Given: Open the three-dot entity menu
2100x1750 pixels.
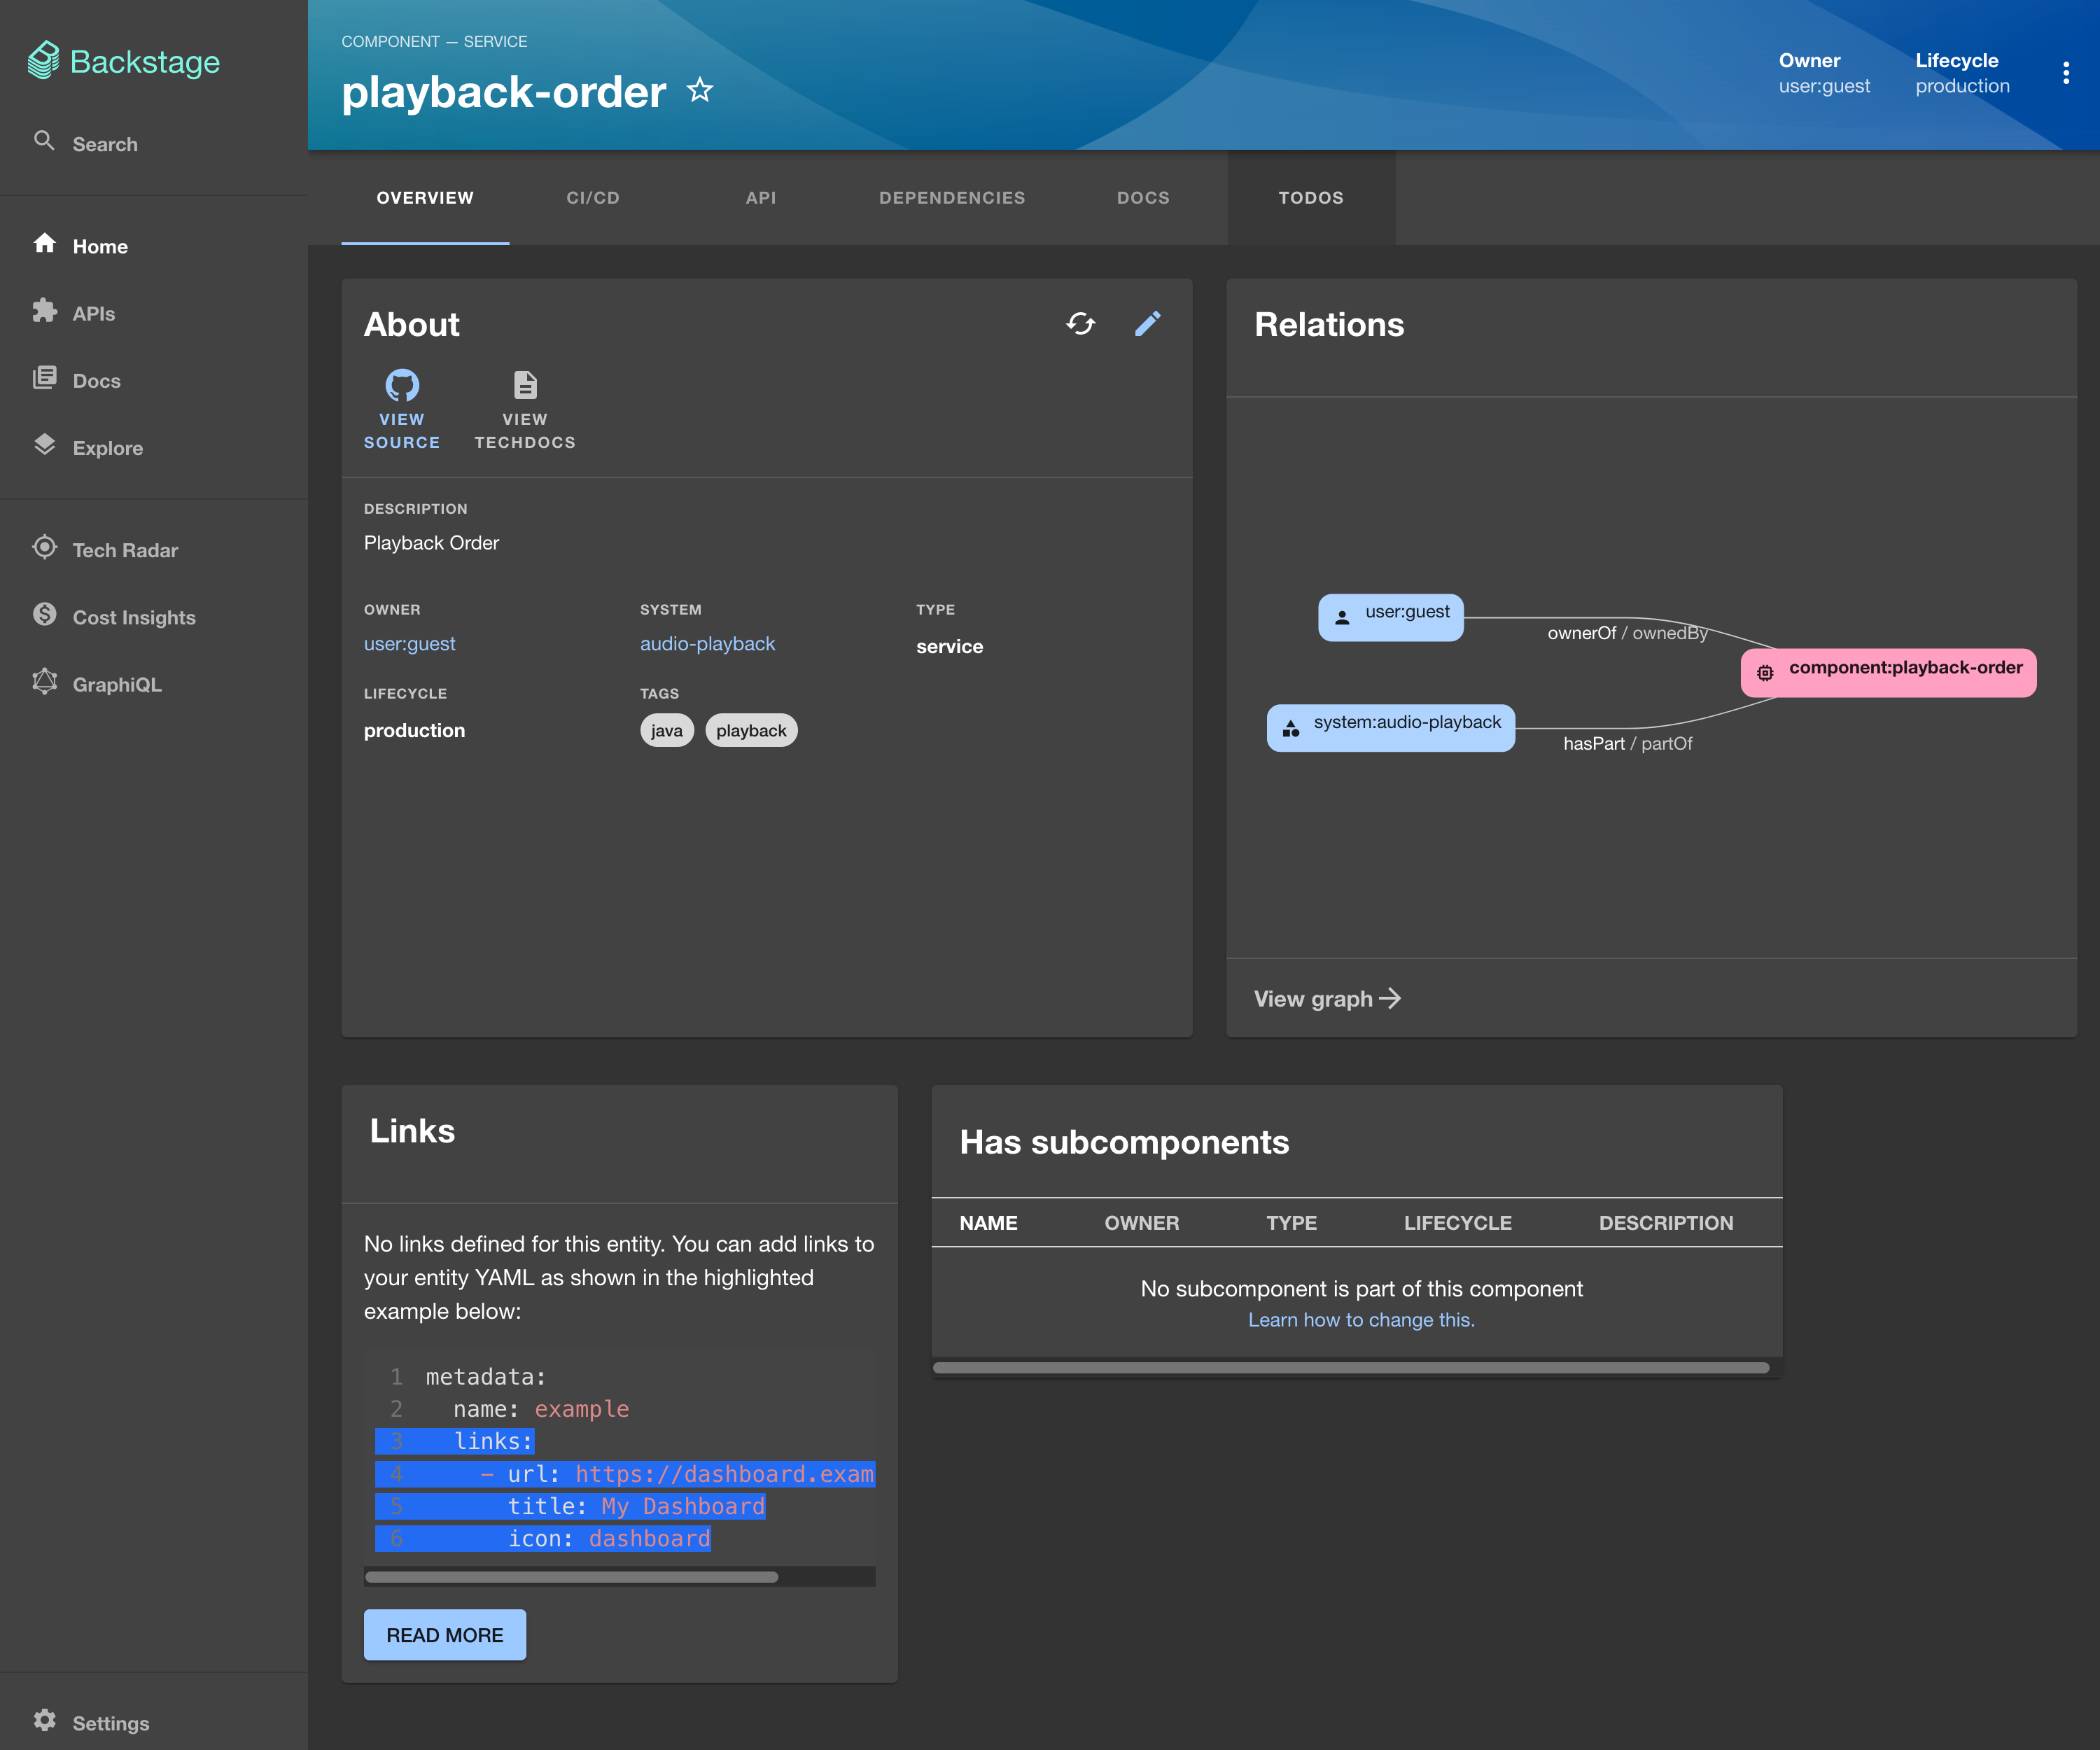Looking at the screenshot, I should 2065,73.
